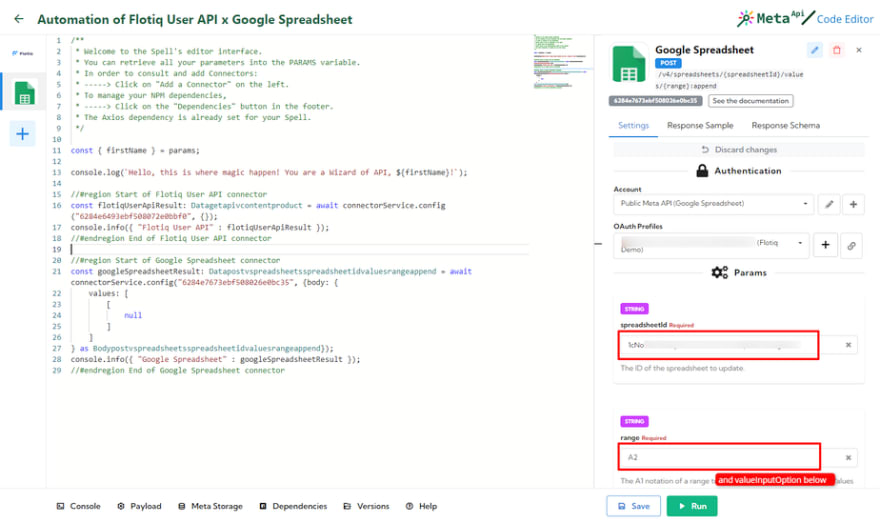Viewport: 880px width, 523px height.
Task: Click the code minimap preview
Action: (x=560, y=62)
